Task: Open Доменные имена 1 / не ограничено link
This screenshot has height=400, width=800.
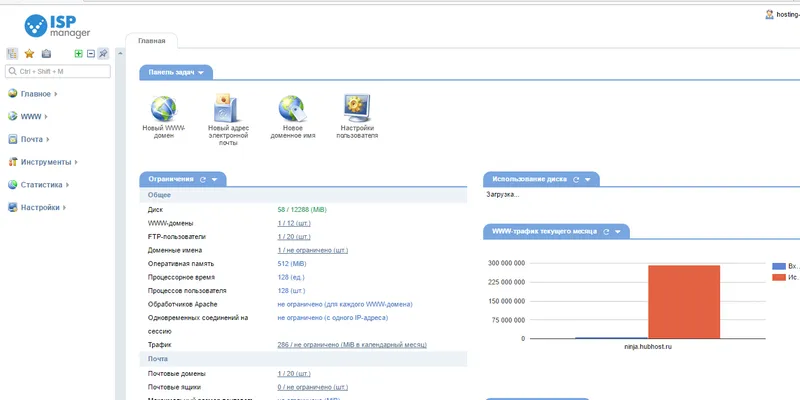Action: tap(313, 251)
